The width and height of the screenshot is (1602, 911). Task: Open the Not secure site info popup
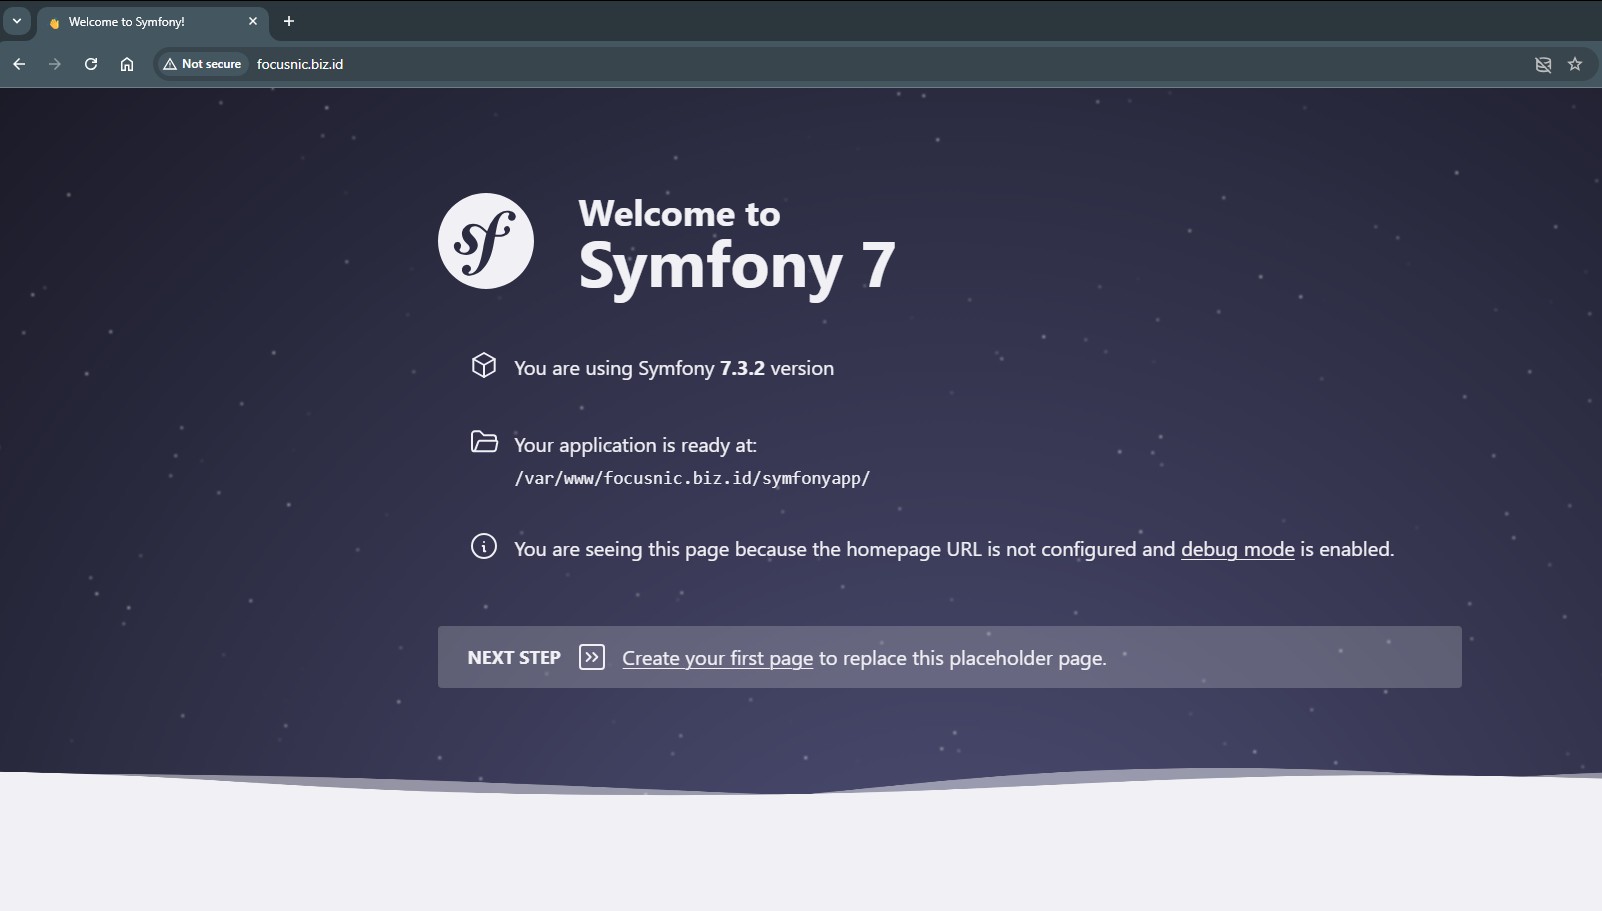coord(203,64)
